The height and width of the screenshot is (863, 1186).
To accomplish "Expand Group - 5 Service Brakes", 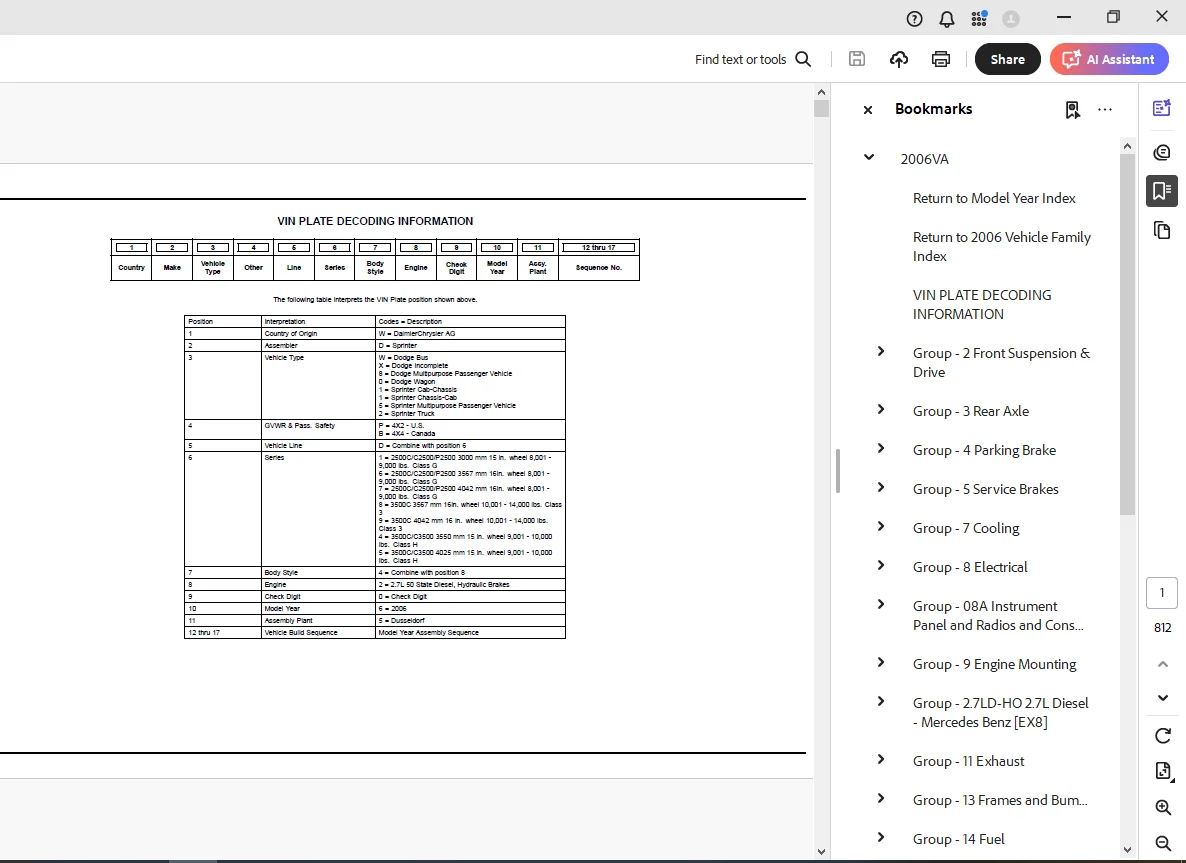I will 880,487.
